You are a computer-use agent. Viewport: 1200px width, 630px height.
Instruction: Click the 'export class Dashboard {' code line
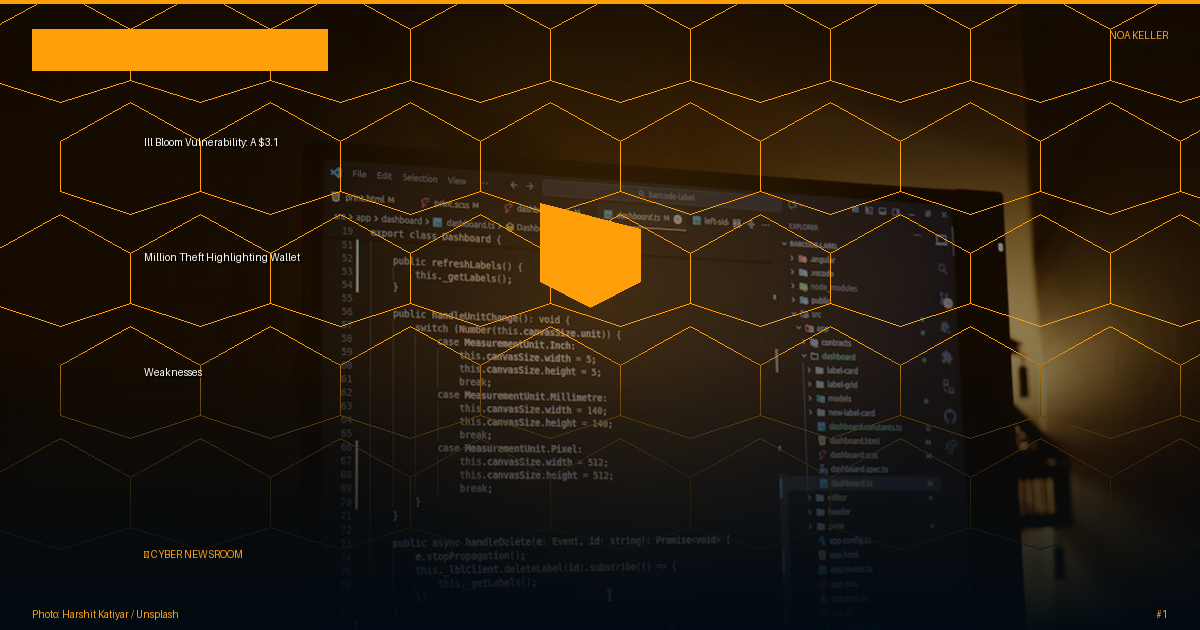coord(436,237)
